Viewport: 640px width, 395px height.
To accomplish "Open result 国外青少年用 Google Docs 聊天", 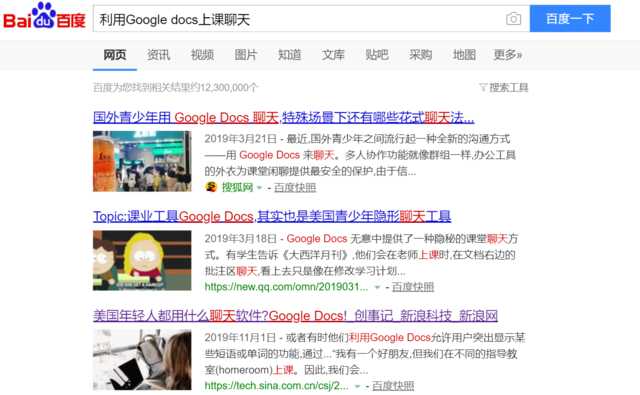I will tap(284, 118).
